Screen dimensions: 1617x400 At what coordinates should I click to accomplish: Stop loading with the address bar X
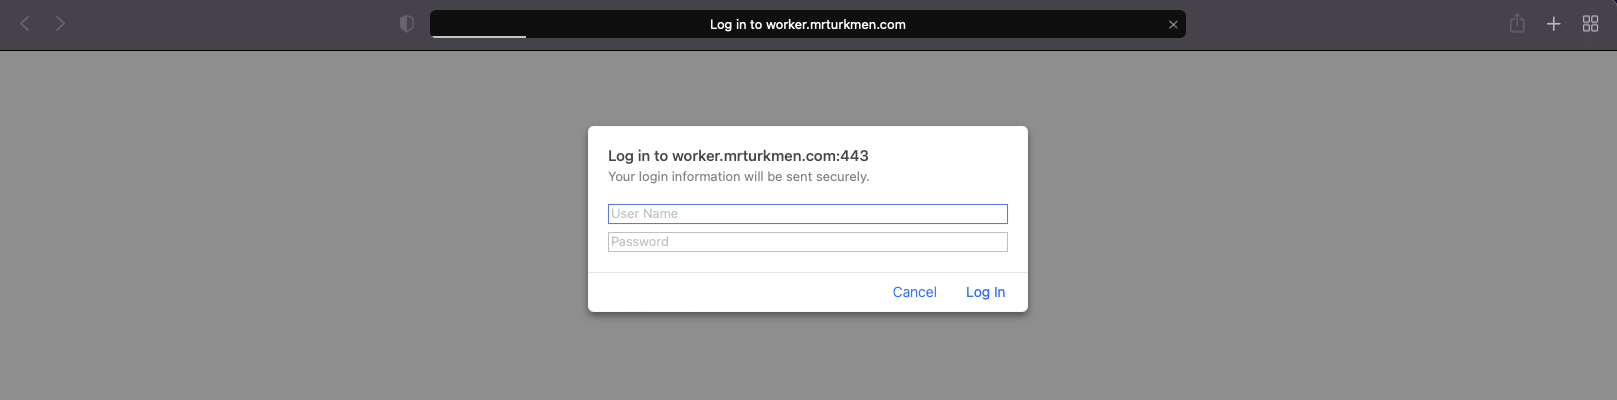(1173, 25)
